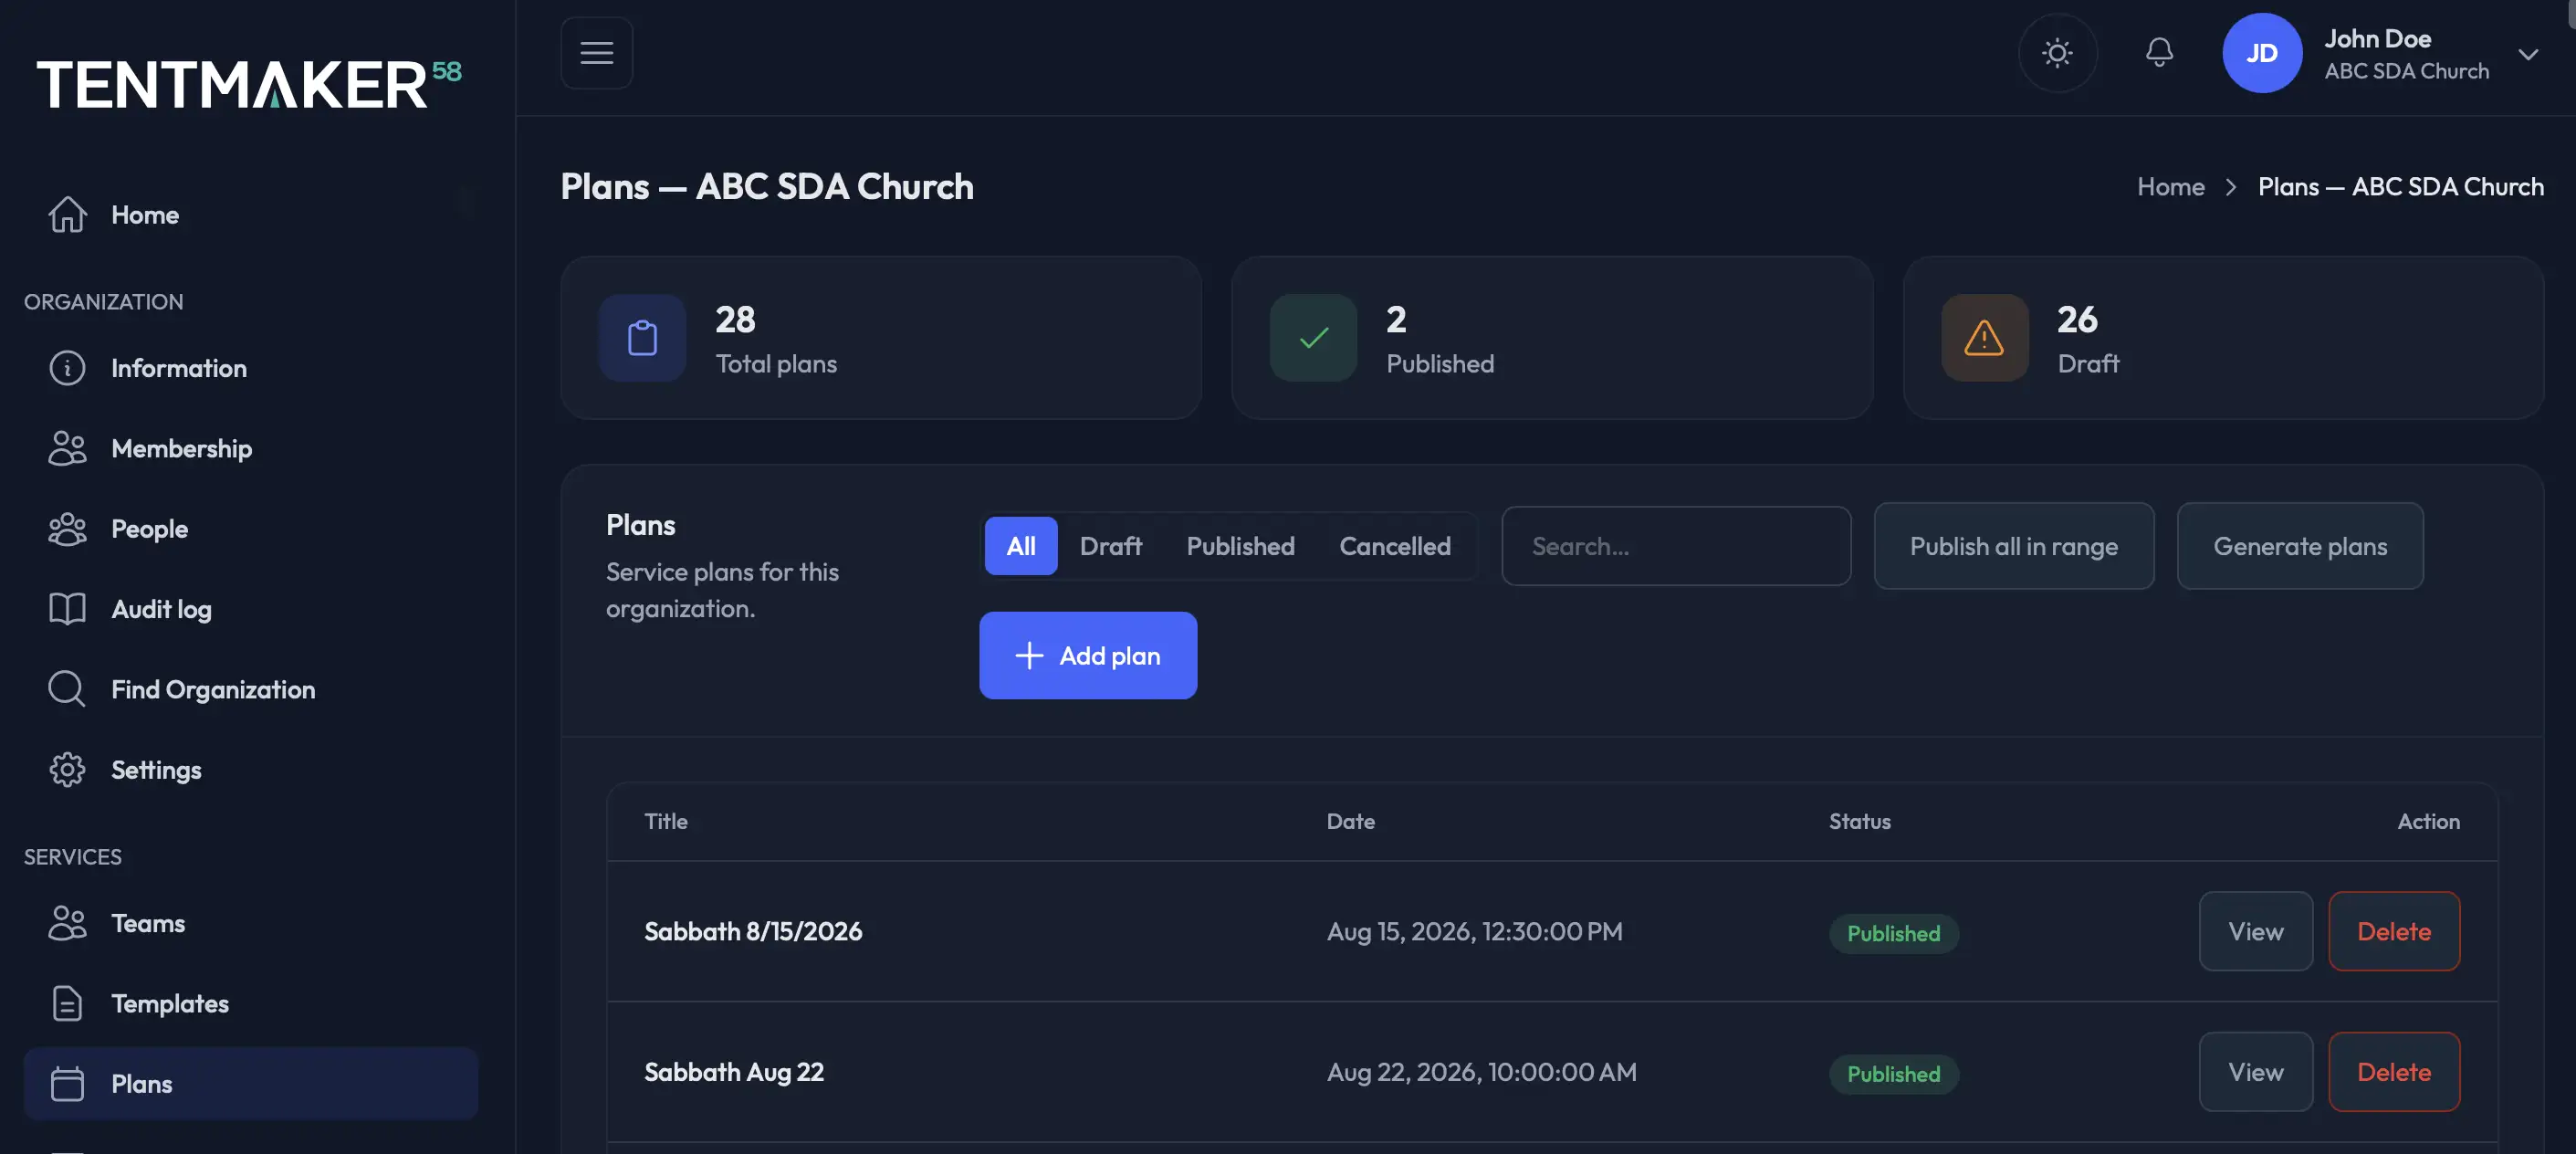Click the Plans calendar icon
The image size is (2576, 1154).
(67, 1084)
